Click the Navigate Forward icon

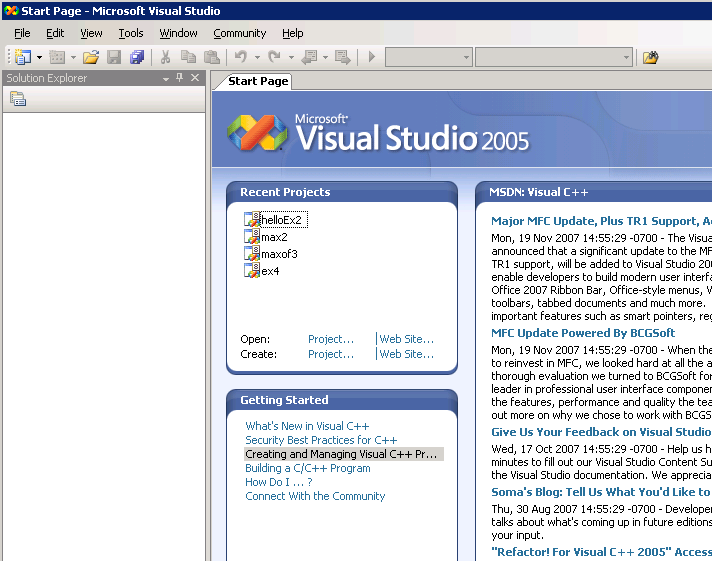pyautogui.click(x=342, y=57)
